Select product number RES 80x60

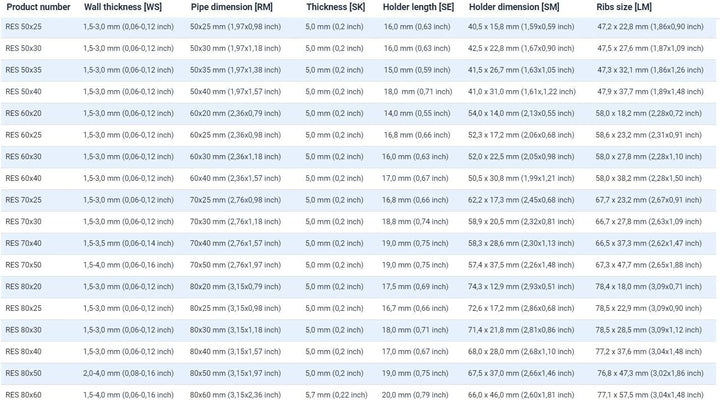coord(23,395)
